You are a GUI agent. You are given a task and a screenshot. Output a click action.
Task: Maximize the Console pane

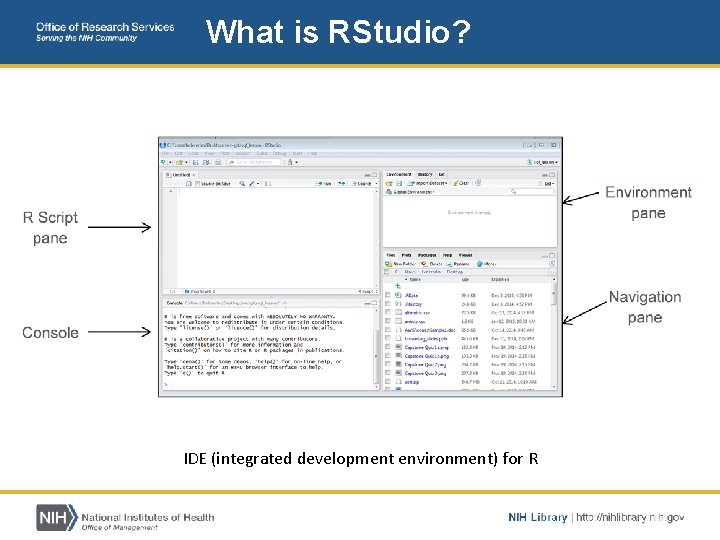point(374,303)
